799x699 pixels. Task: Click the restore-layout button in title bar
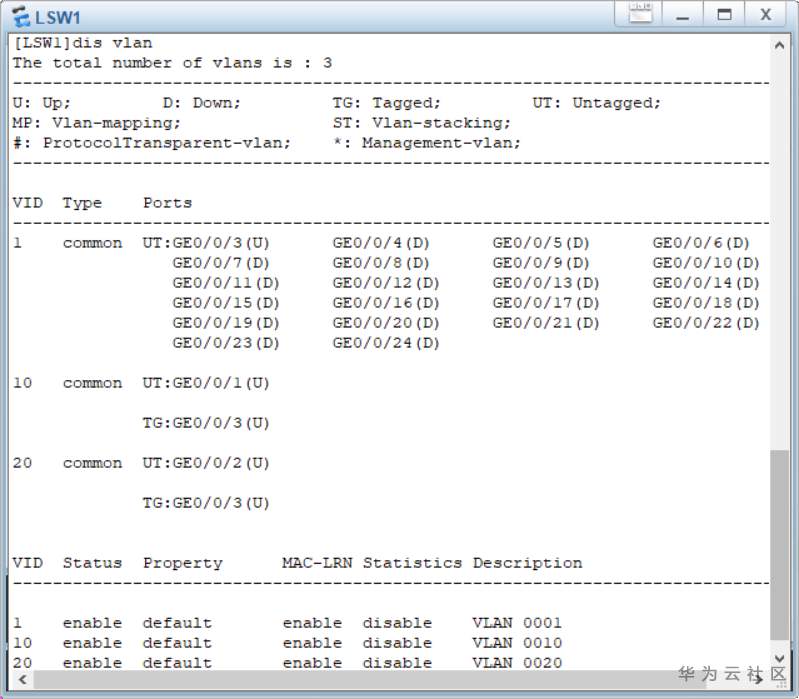pos(640,13)
